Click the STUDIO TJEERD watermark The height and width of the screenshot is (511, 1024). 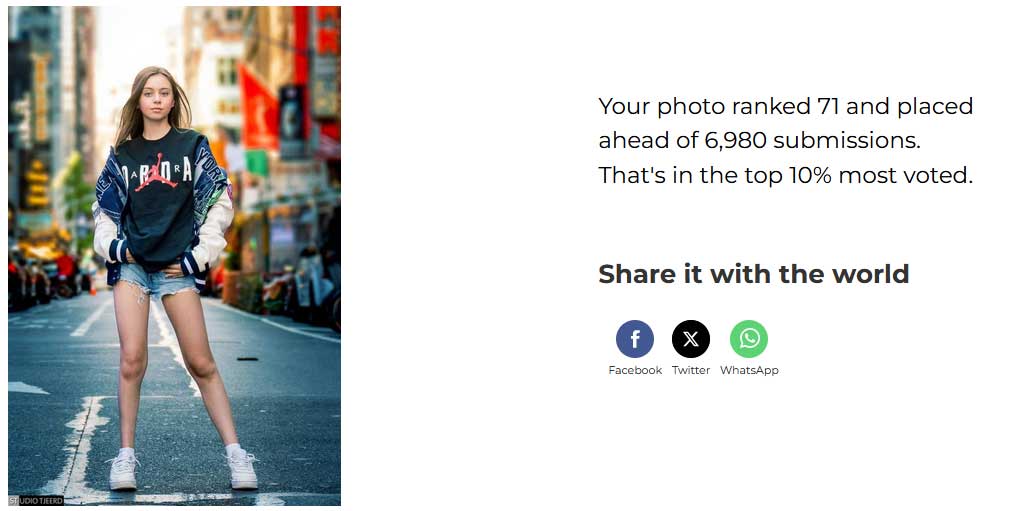click(36, 501)
